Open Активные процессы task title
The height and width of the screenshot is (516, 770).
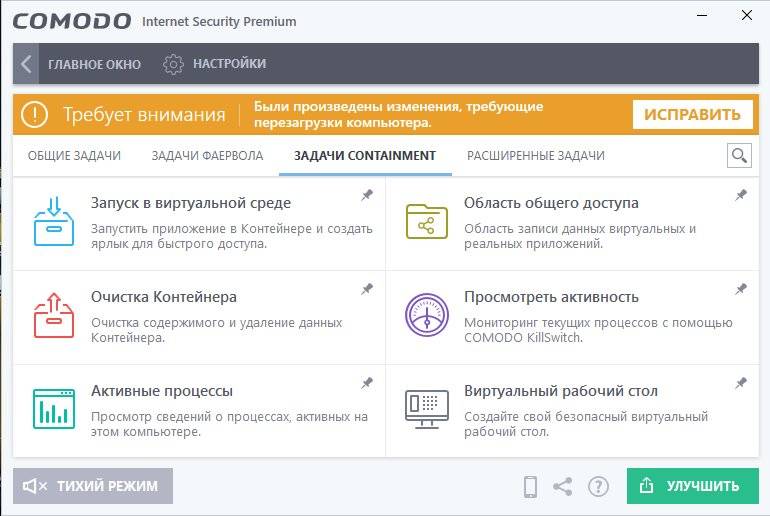(162, 391)
